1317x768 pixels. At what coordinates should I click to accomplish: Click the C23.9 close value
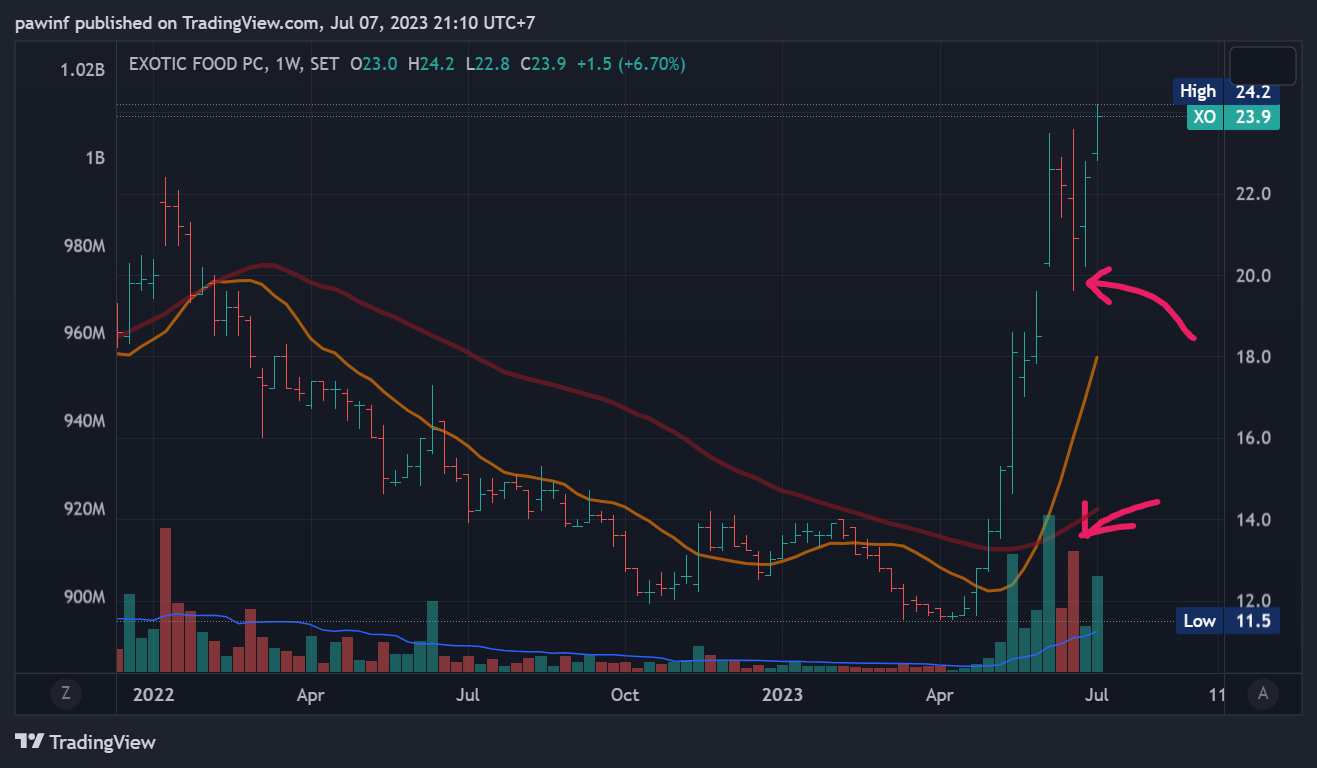coord(543,64)
